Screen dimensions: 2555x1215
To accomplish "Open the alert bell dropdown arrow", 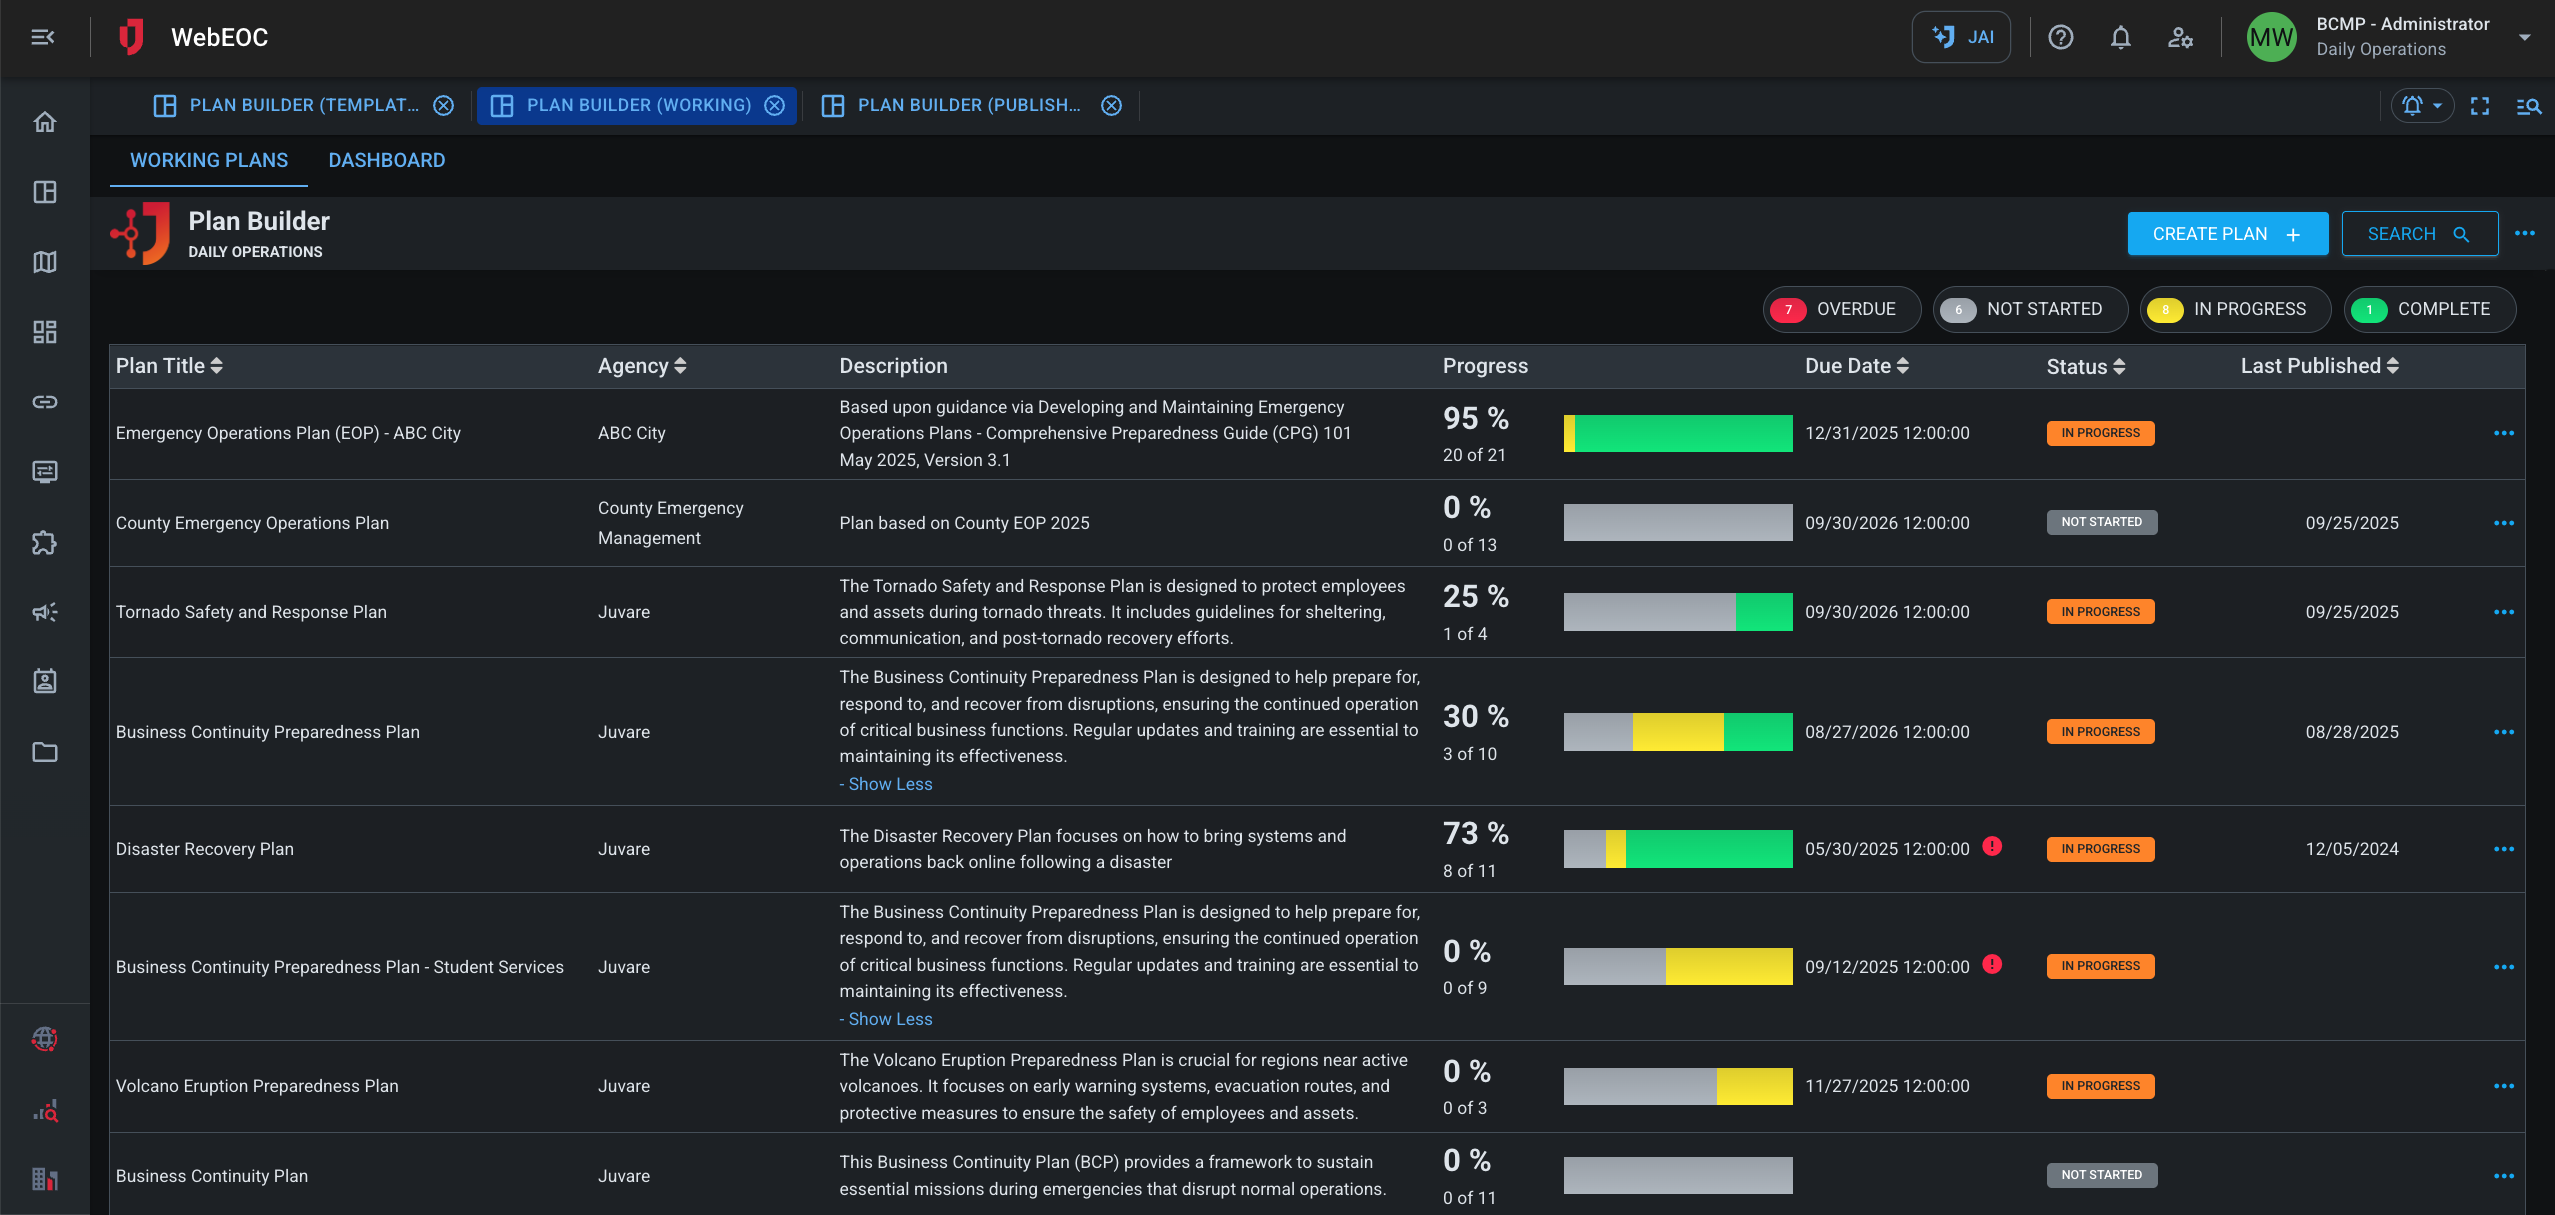I will [2440, 105].
